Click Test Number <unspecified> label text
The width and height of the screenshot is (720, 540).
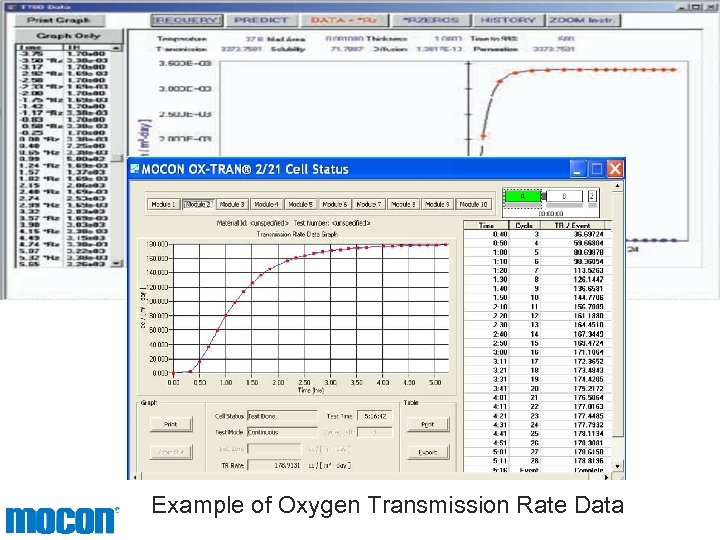[x=332, y=223]
